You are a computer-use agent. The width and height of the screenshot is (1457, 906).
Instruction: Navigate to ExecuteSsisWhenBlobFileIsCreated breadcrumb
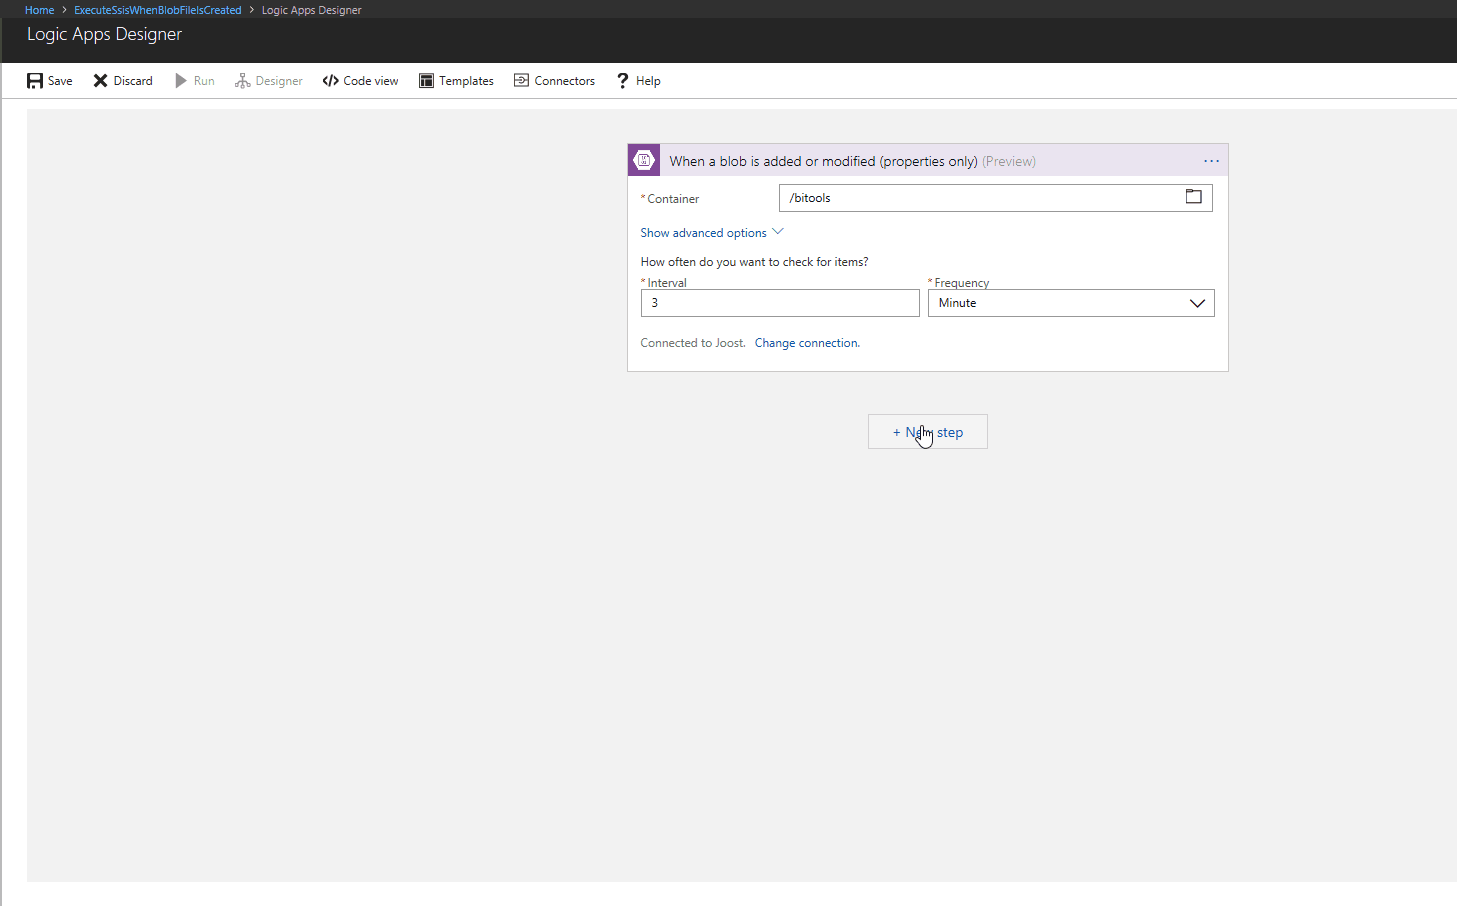[x=157, y=9]
